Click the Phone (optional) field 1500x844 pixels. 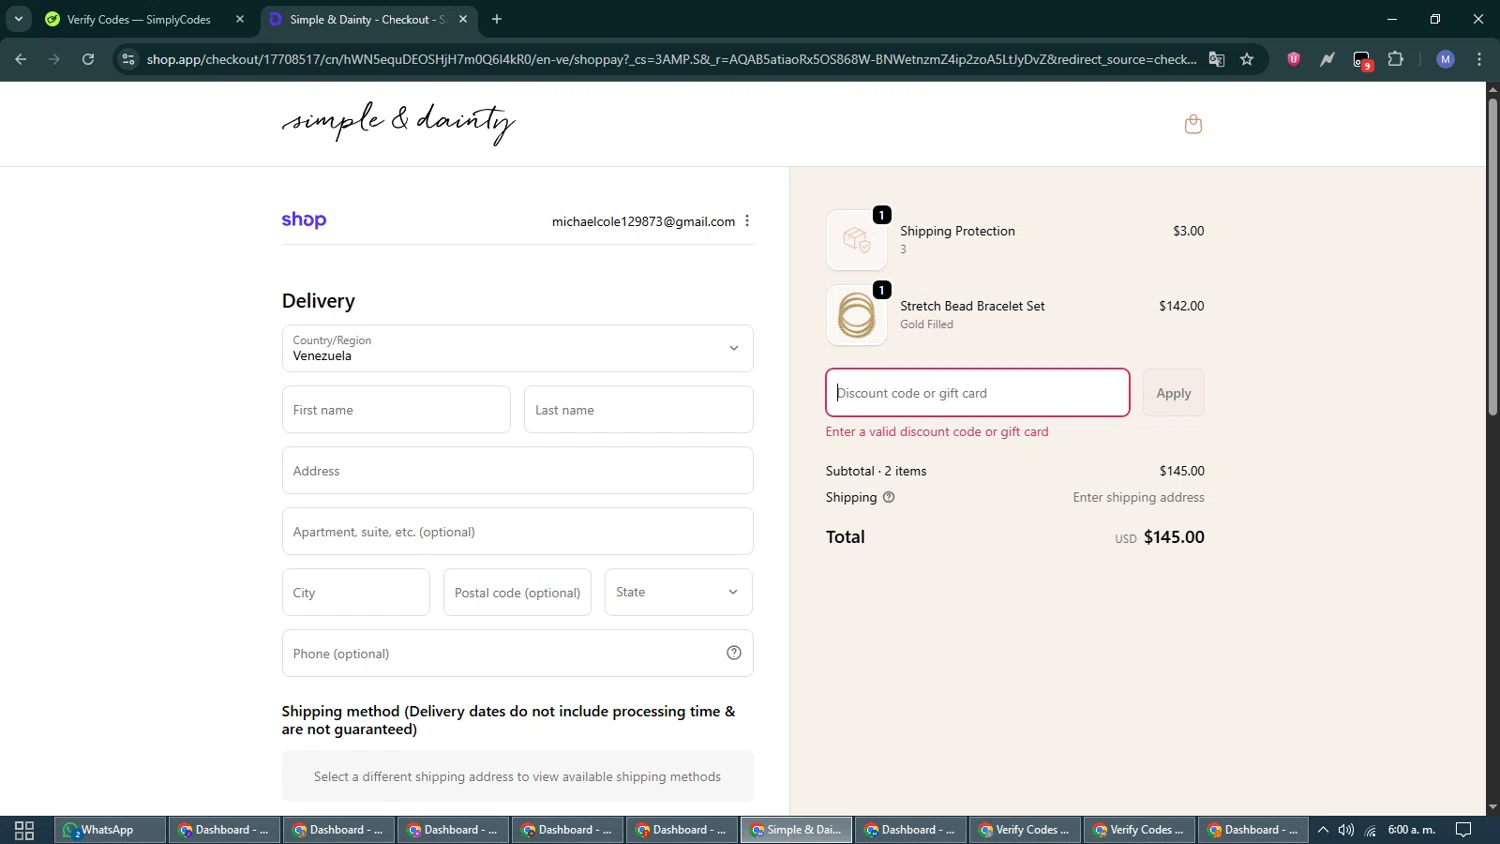point(517,653)
